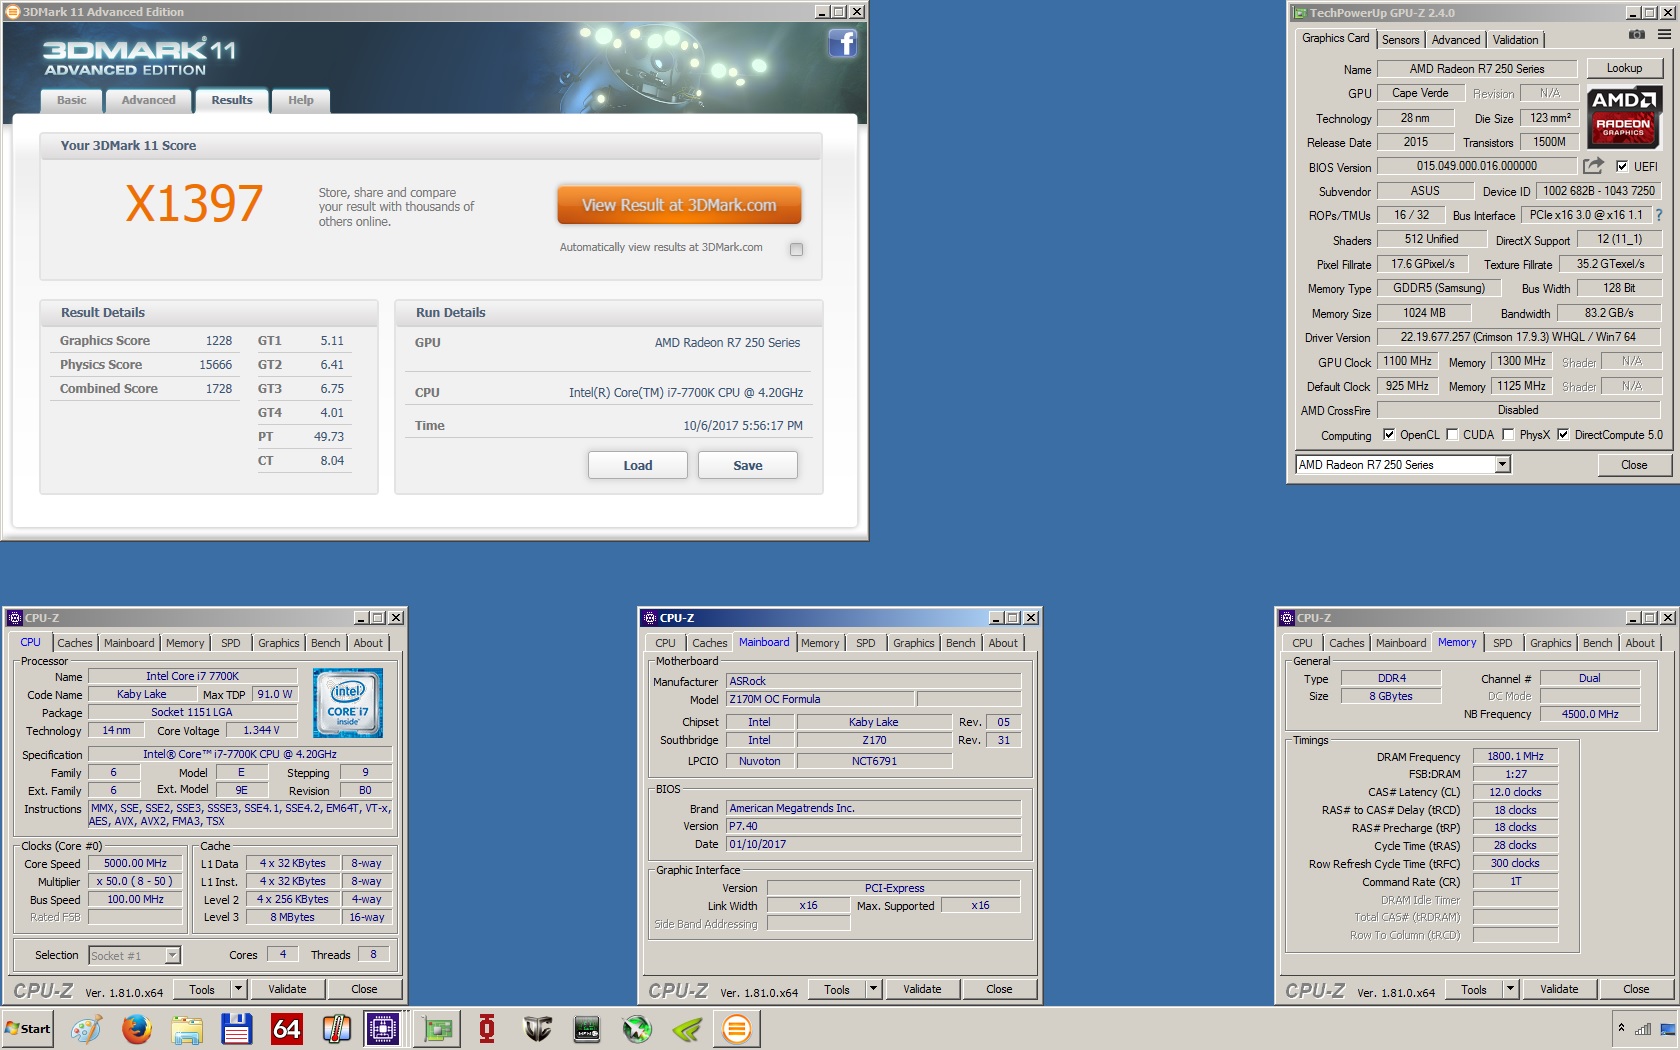
Task: Click the Save button in 3DMark
Action: tap(748, 465)
